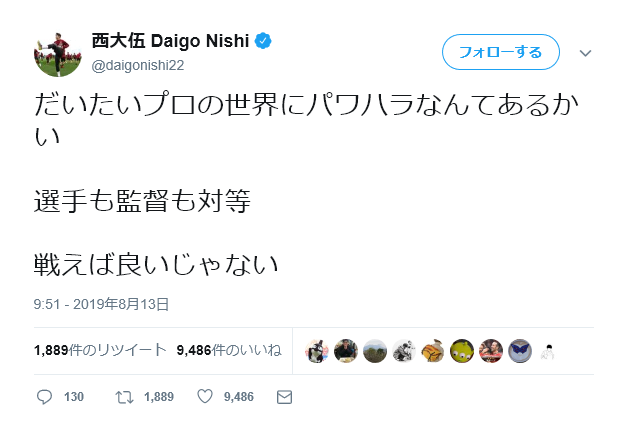Click the retweet arrows icon
The image size is (631, 429).
(124, 397)
